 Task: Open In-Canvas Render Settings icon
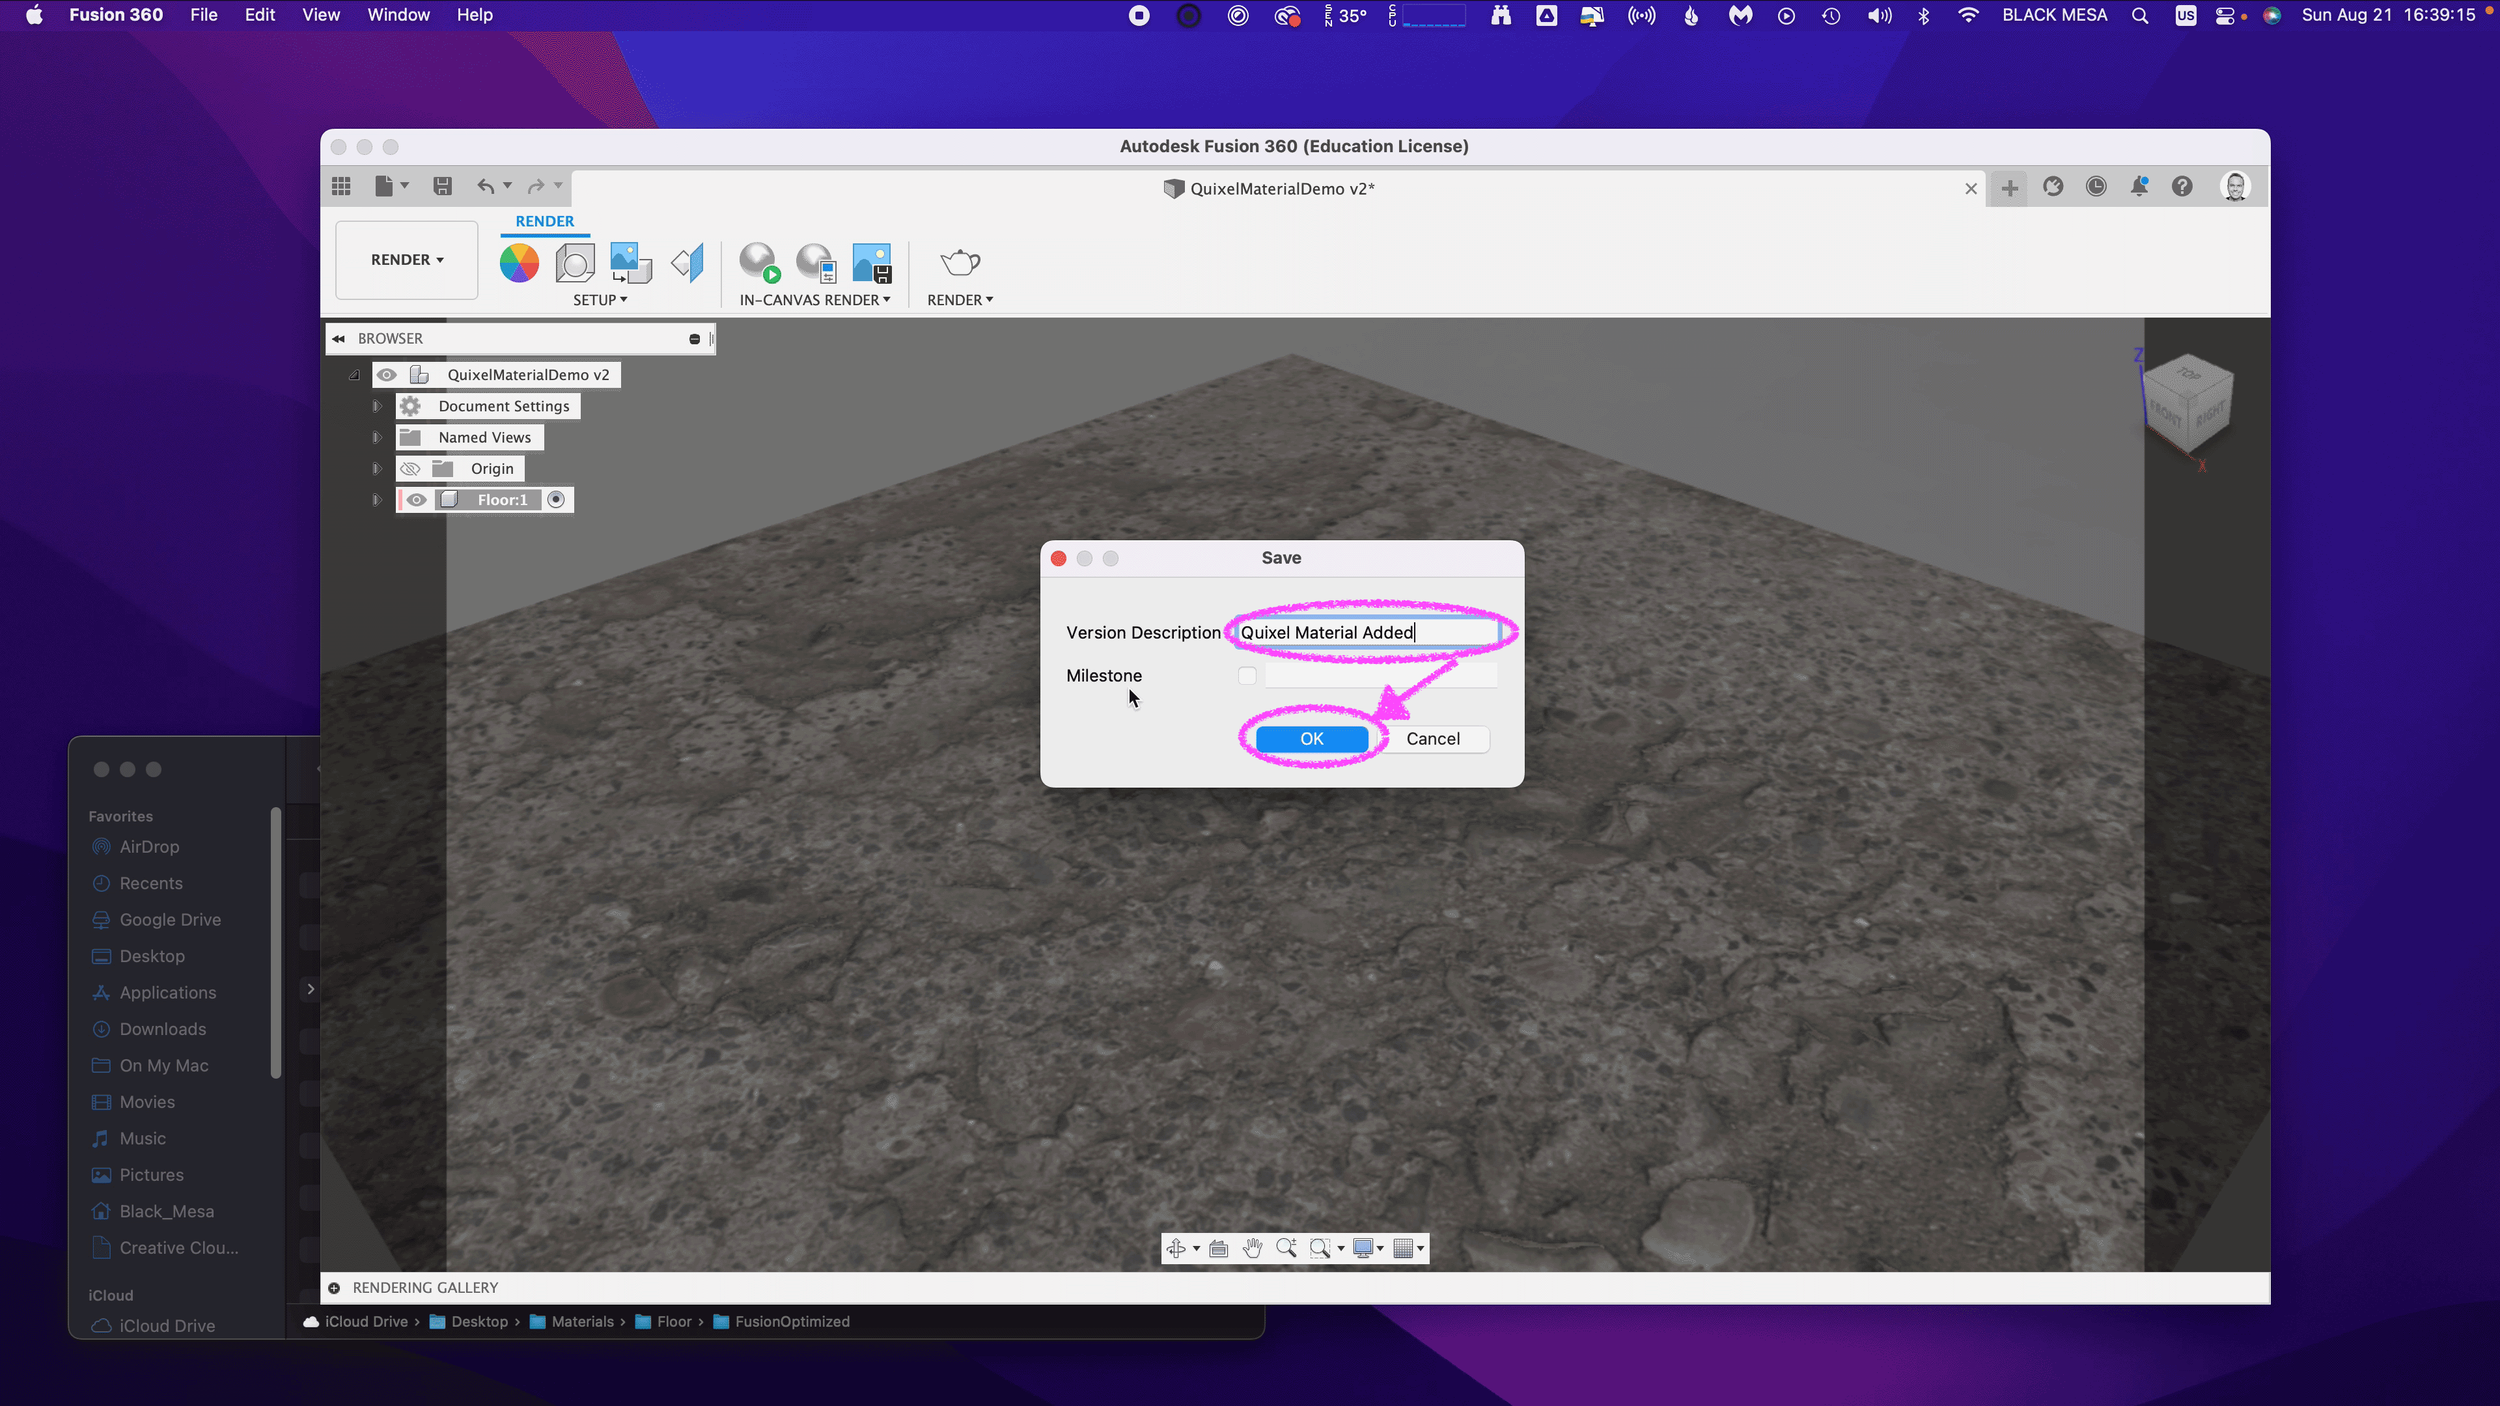pyautogui.click(x=816, y=263)
